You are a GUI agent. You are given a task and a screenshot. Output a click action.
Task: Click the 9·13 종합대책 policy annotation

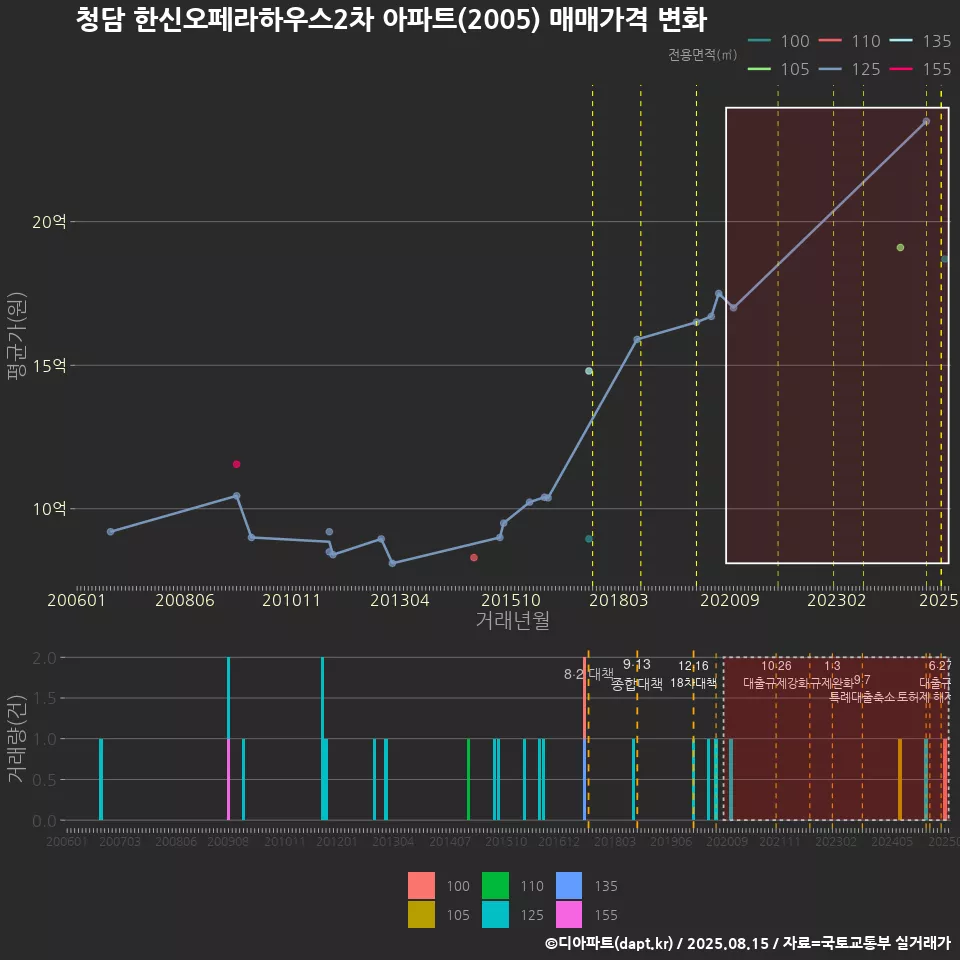pos(637,674)
